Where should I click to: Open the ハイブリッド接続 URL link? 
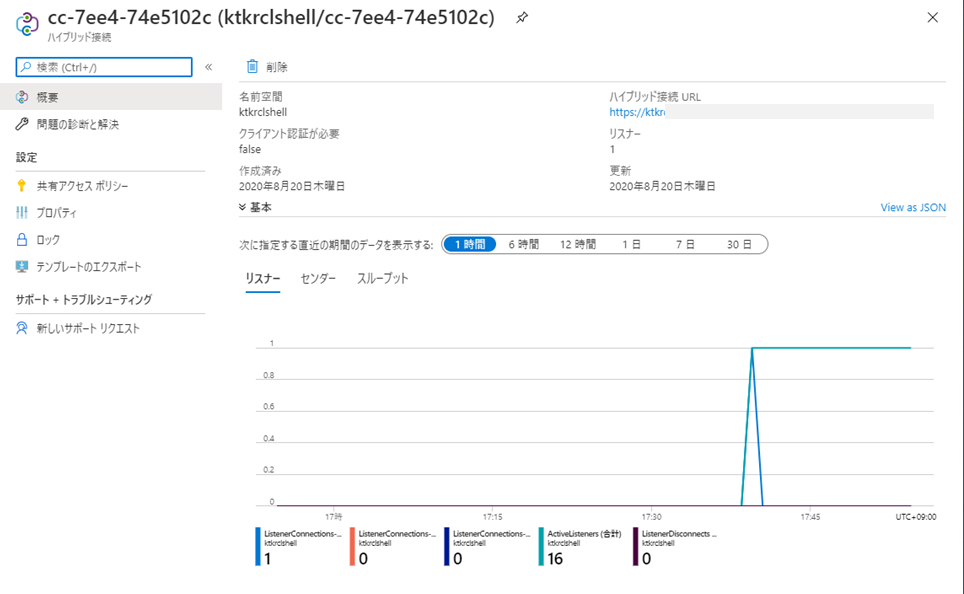(x=637, y=112)
